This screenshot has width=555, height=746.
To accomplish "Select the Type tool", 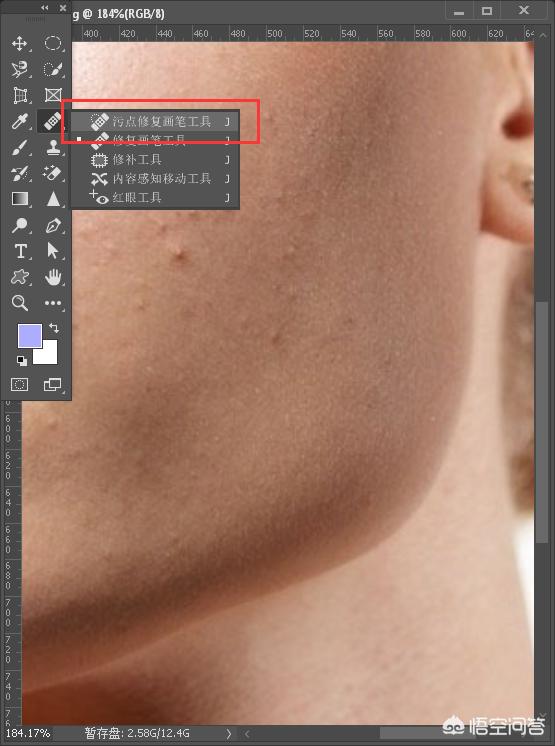I will [x=19, y=251].
